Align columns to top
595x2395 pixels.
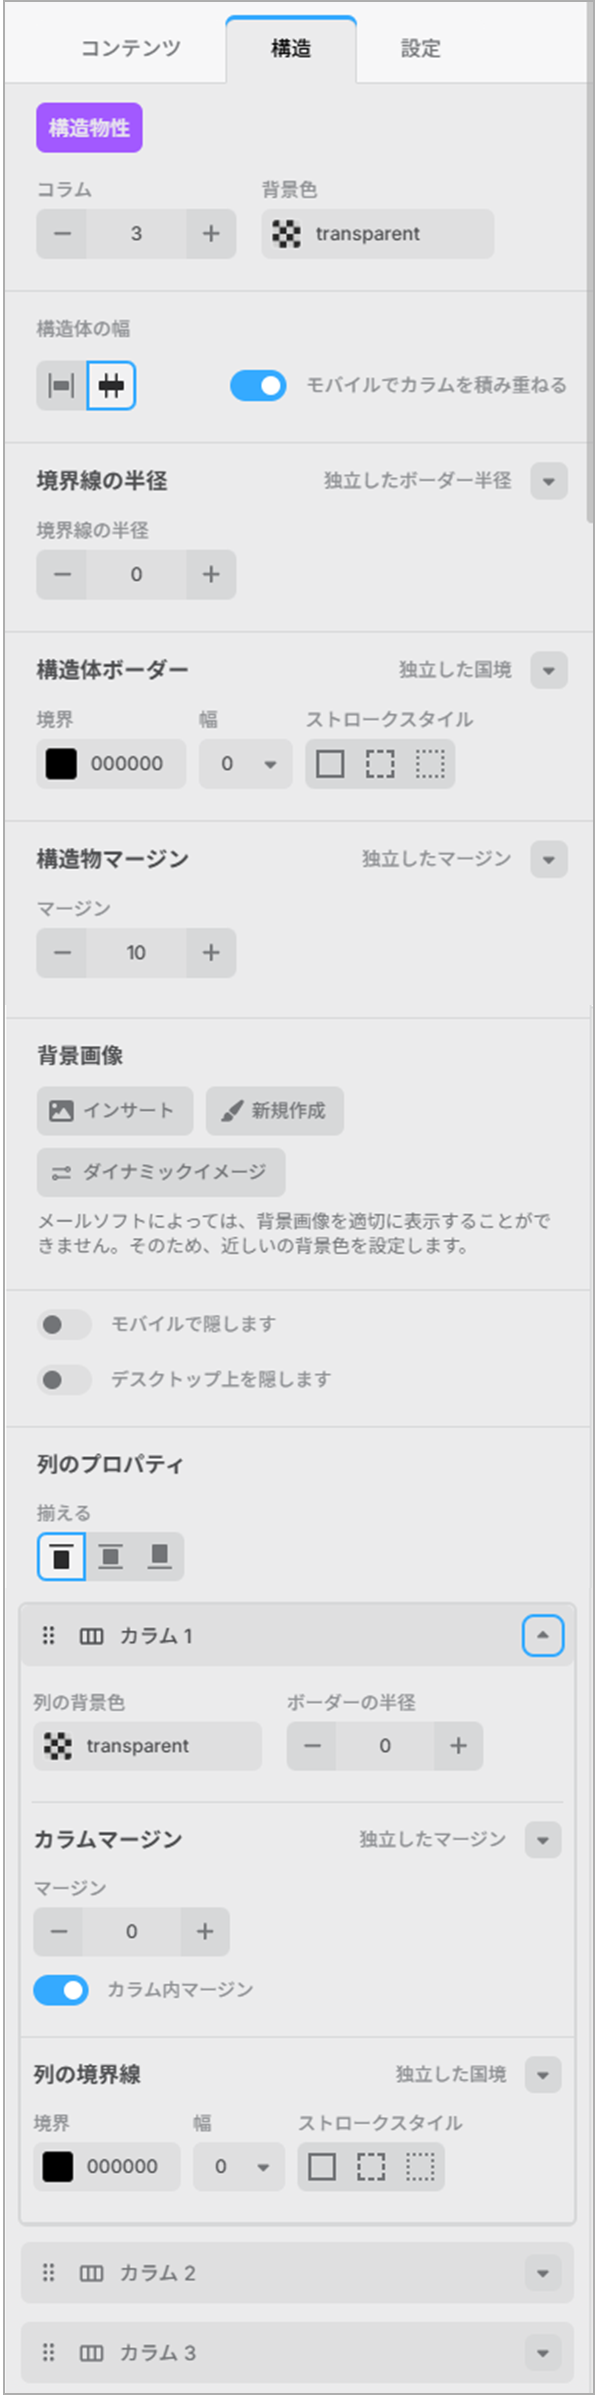[61, 1556]
